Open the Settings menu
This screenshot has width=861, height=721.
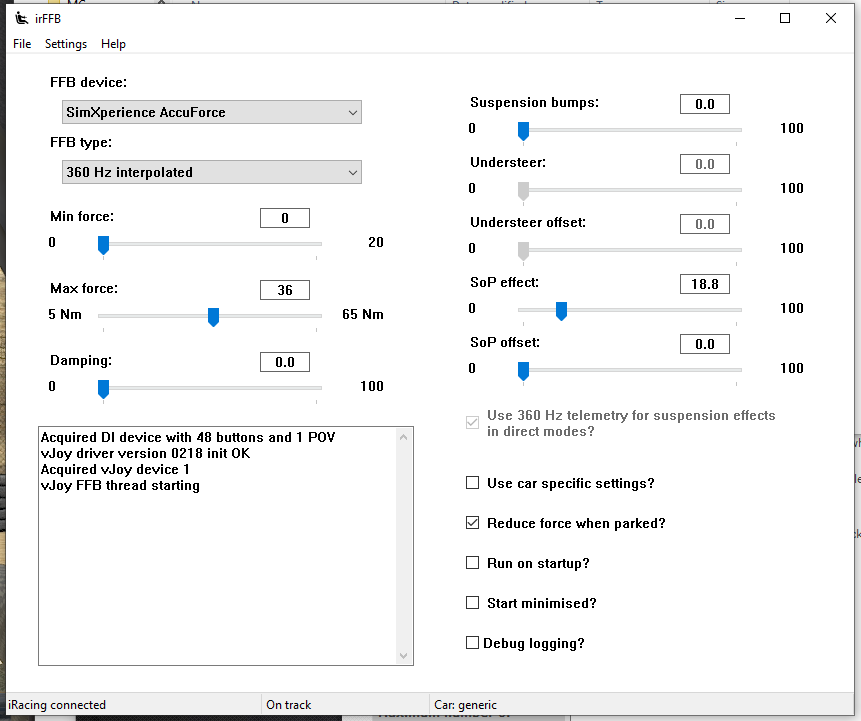click(66, 44)
